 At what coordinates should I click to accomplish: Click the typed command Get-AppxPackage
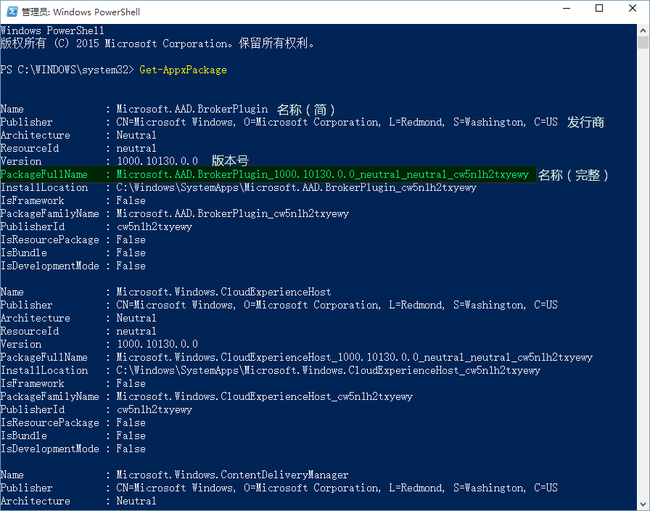pyautogui.click(x=183, y=70)
